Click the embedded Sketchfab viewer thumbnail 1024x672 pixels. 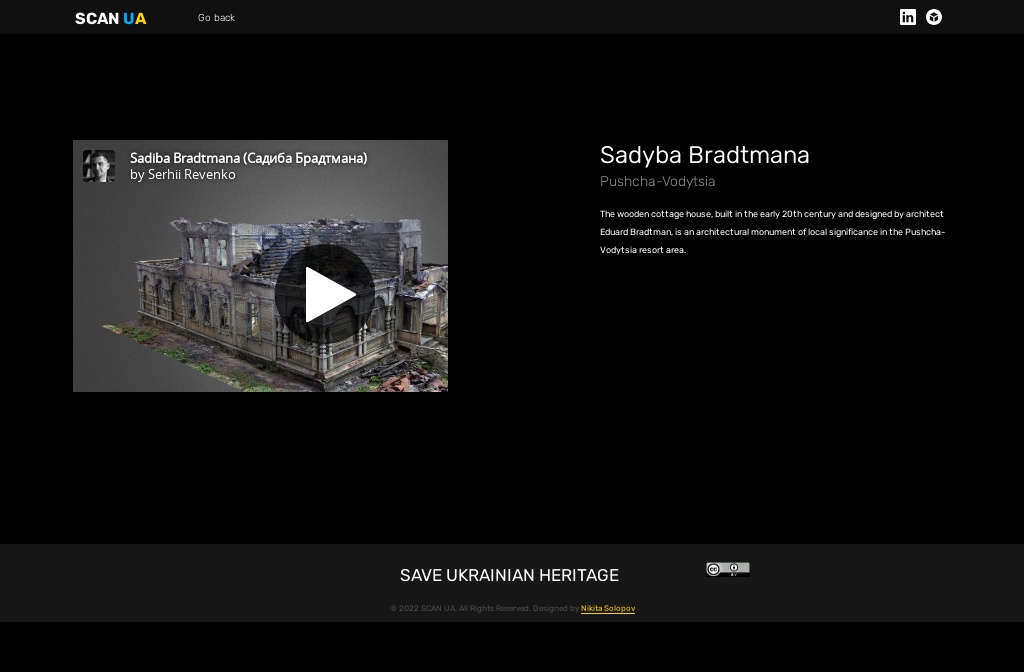[260, 293]
